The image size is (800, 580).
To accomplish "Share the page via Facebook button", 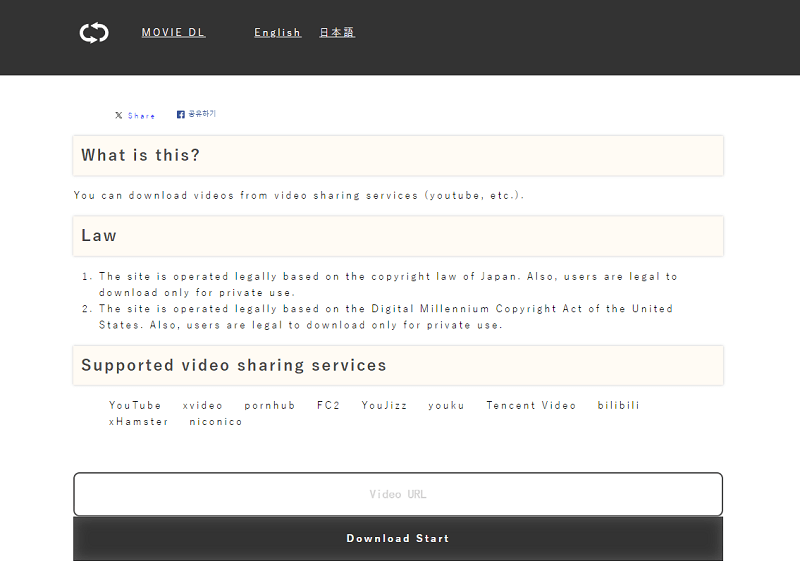I will (196, 115).
